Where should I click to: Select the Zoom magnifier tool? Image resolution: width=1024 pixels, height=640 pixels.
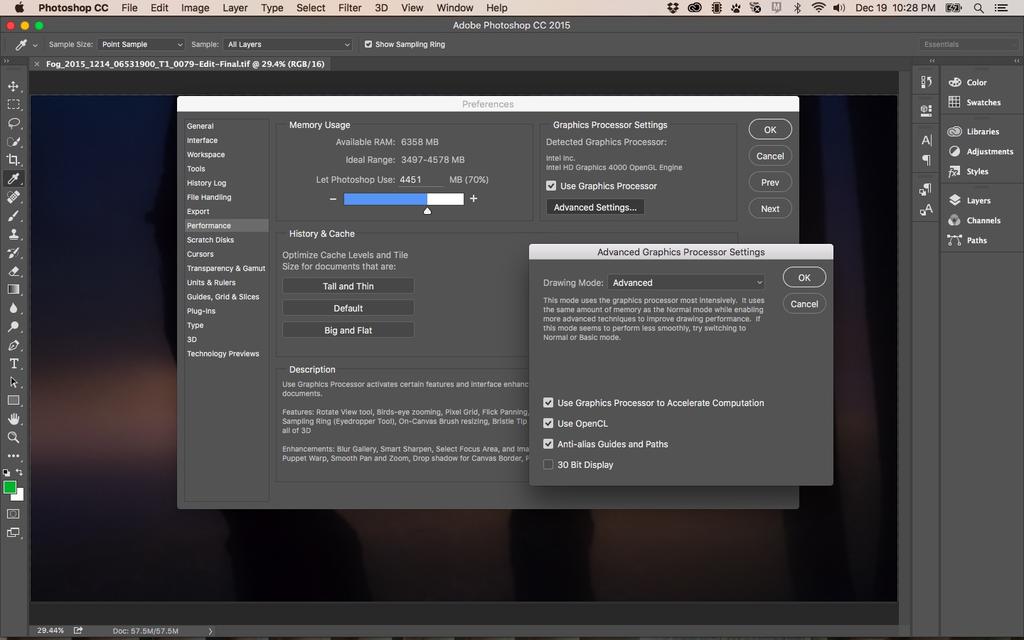pos(14,437)
